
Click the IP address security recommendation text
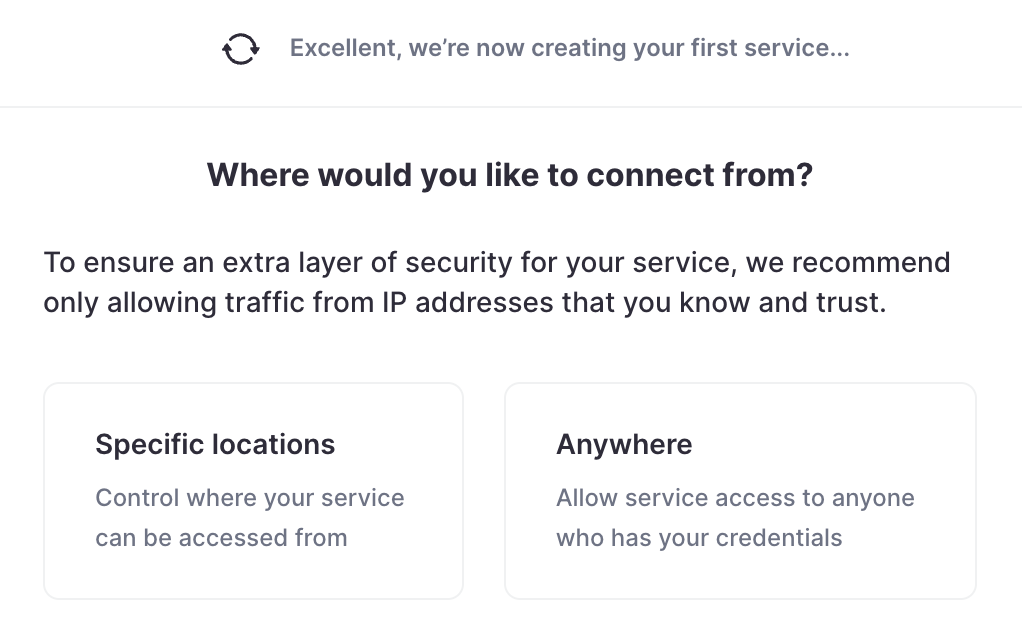496,282
